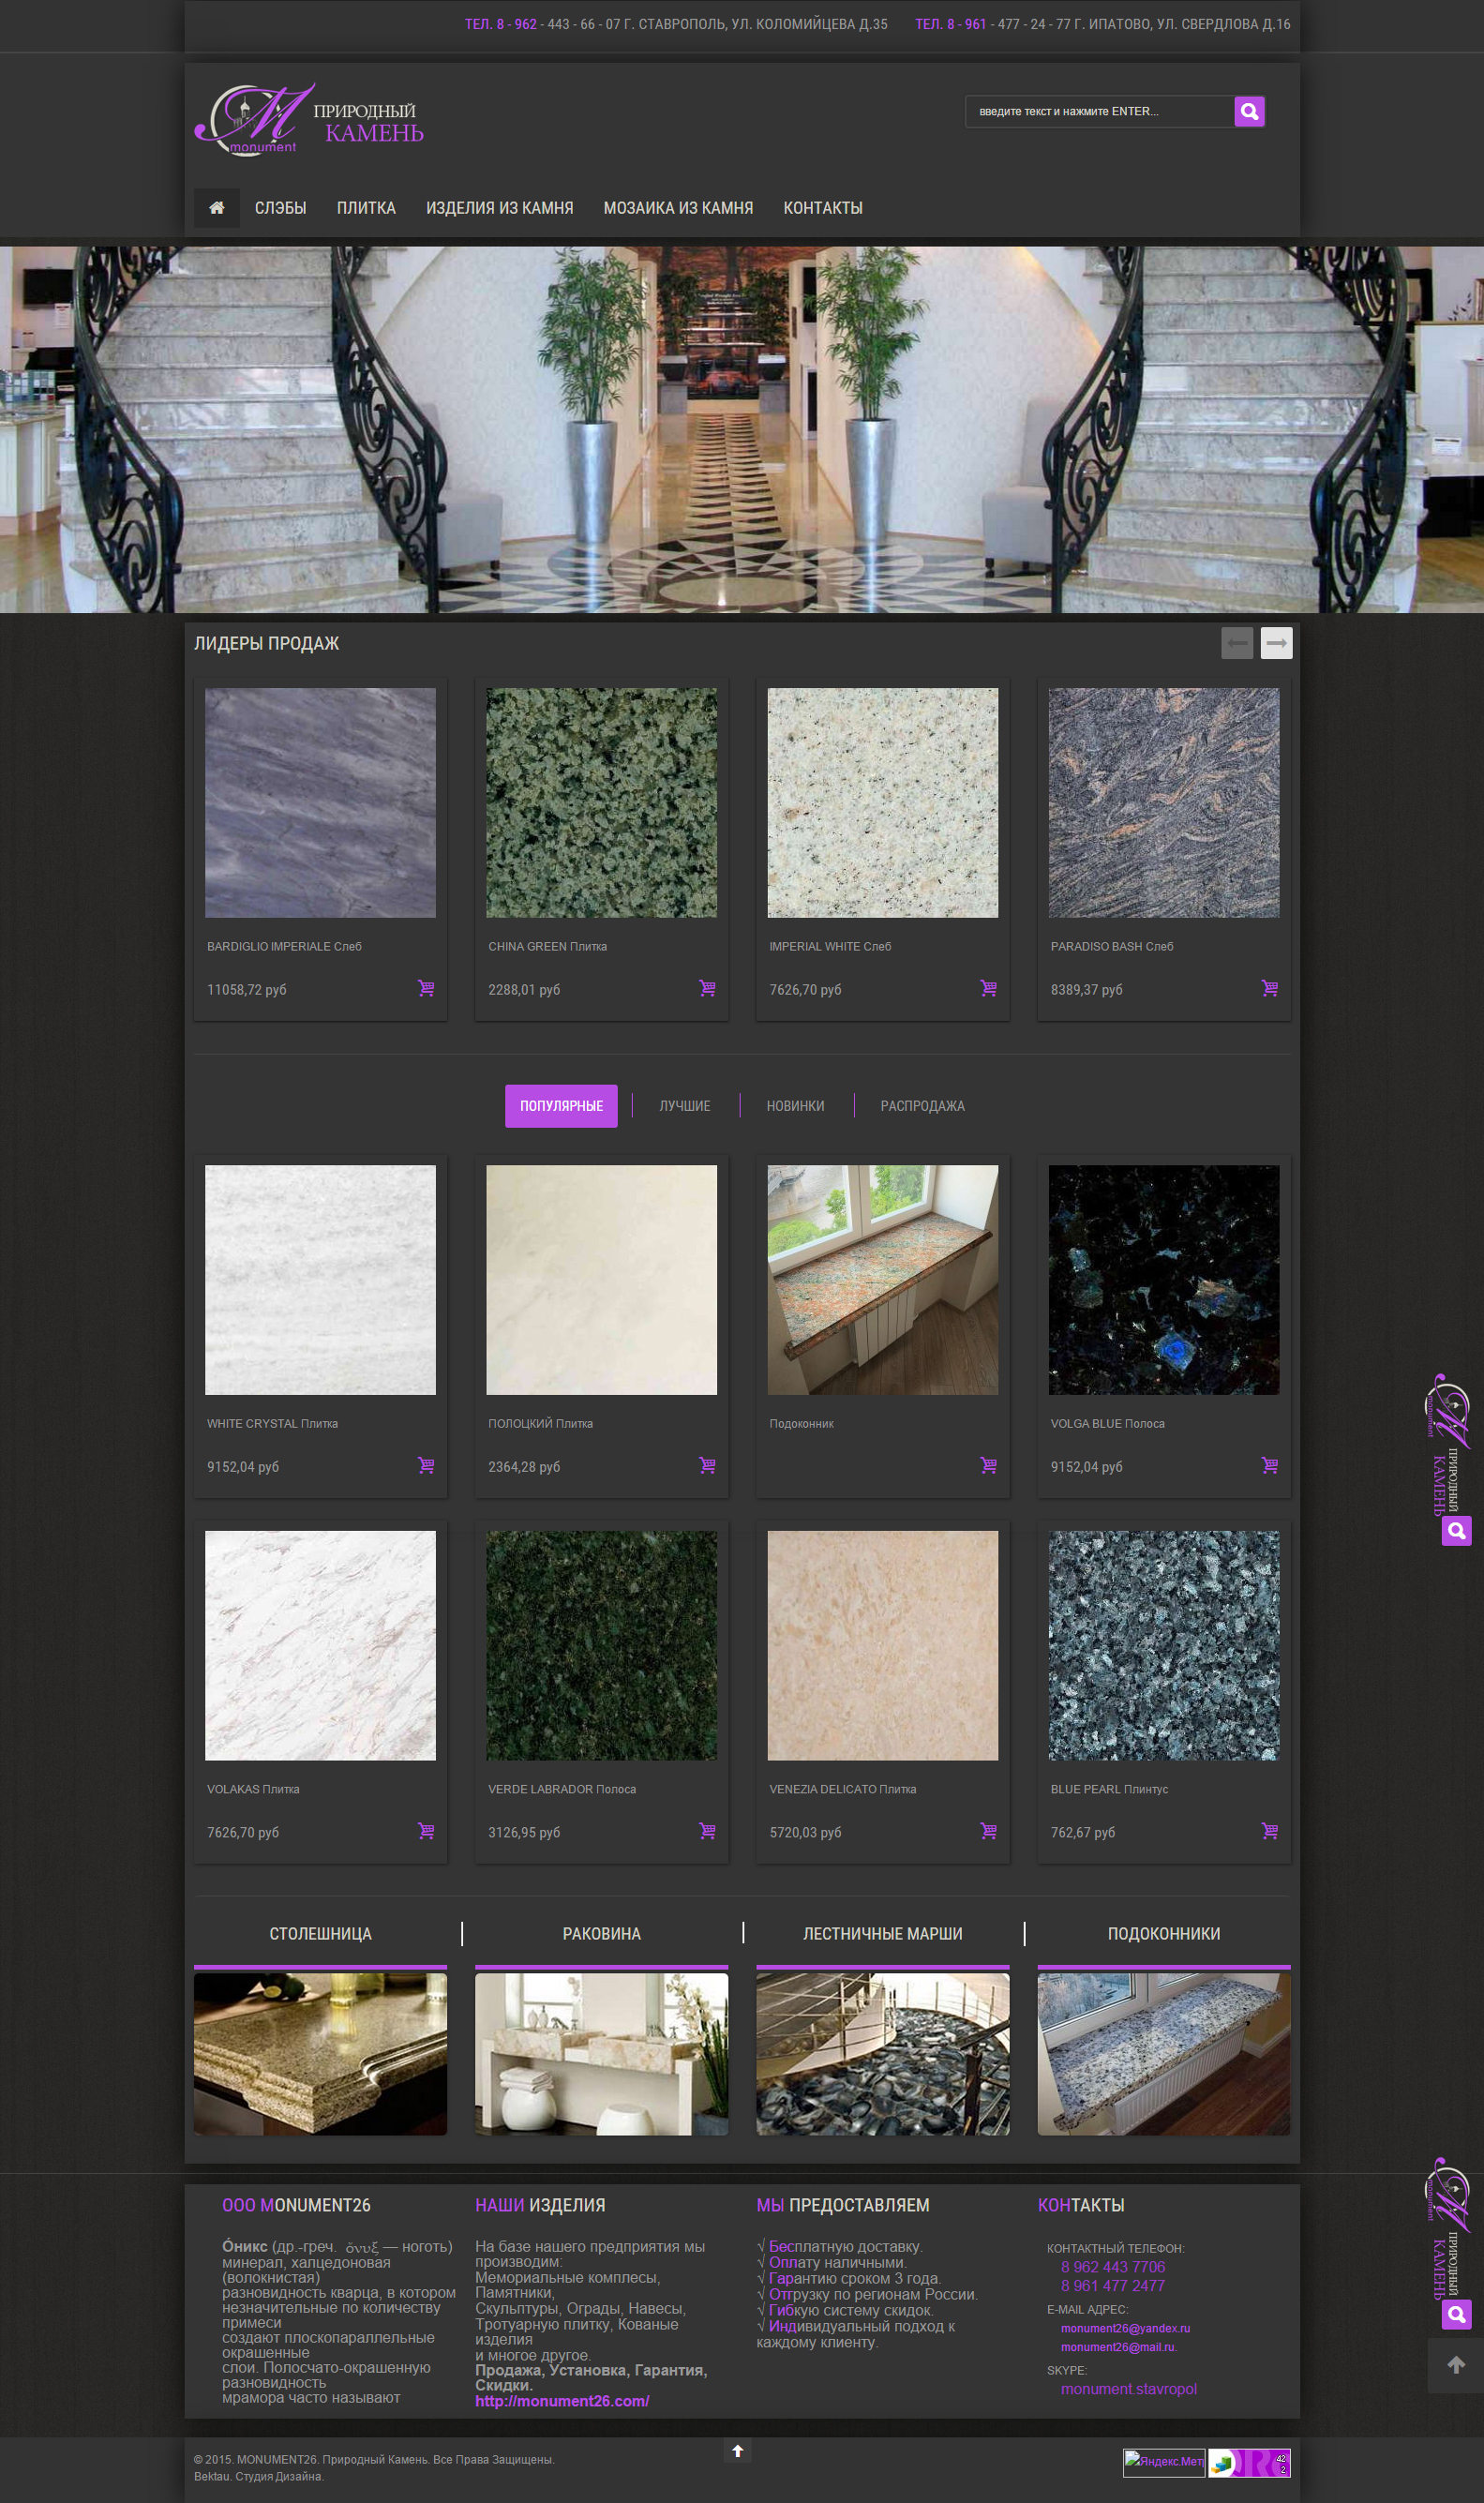Email monument26@yandex.ru link
Image resolution: width=1484 pixels, height=2503 pixels.
click(1125, 2328)
